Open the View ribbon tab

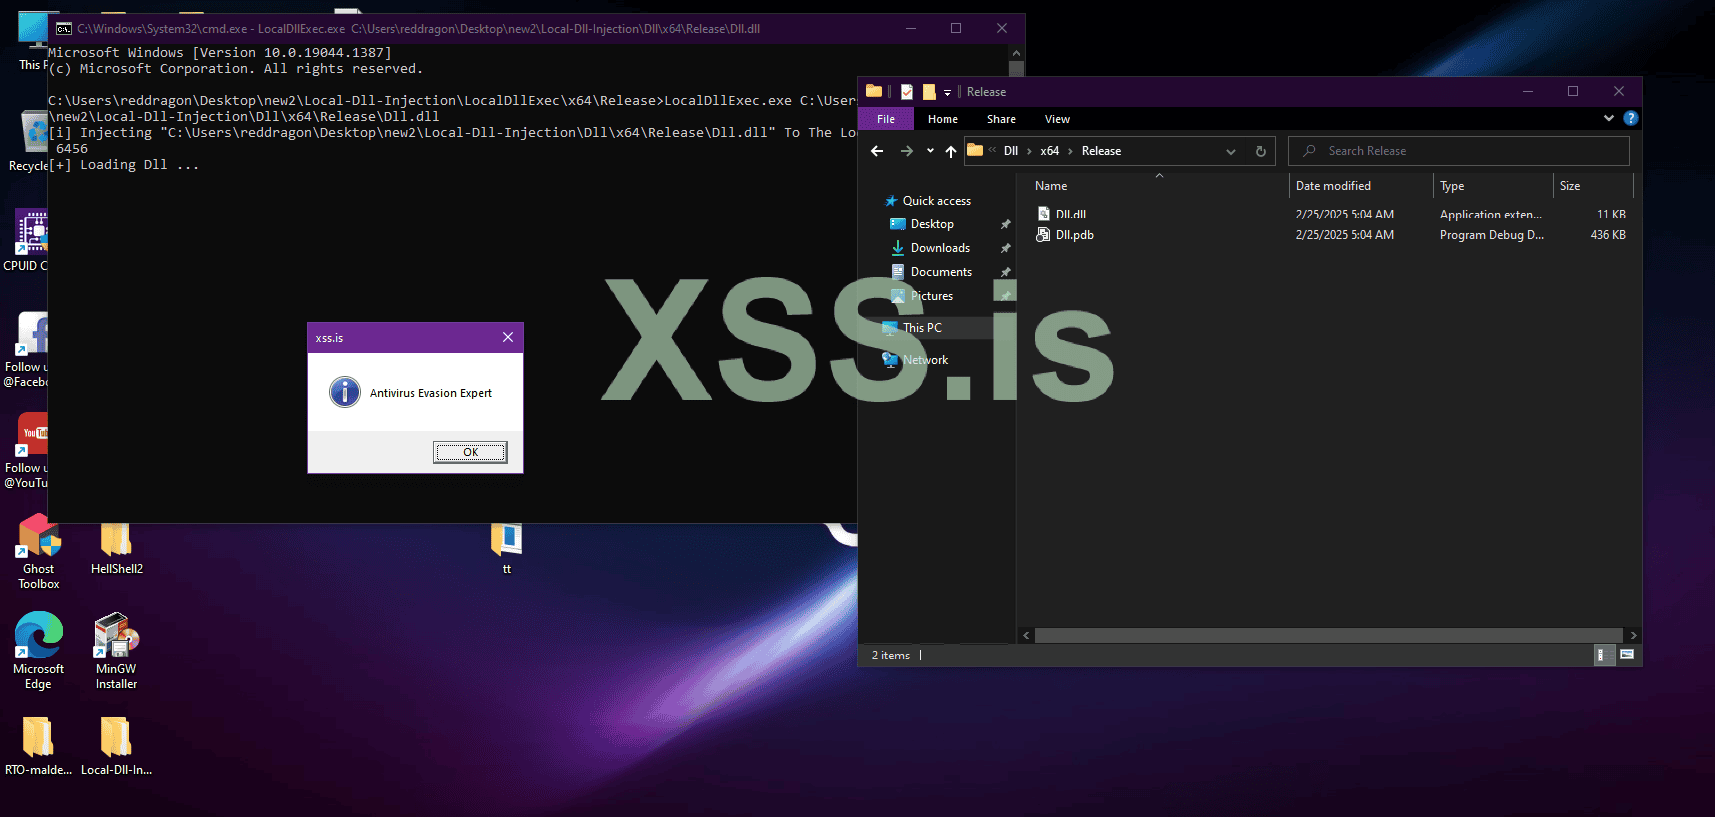coord(1057,119)
